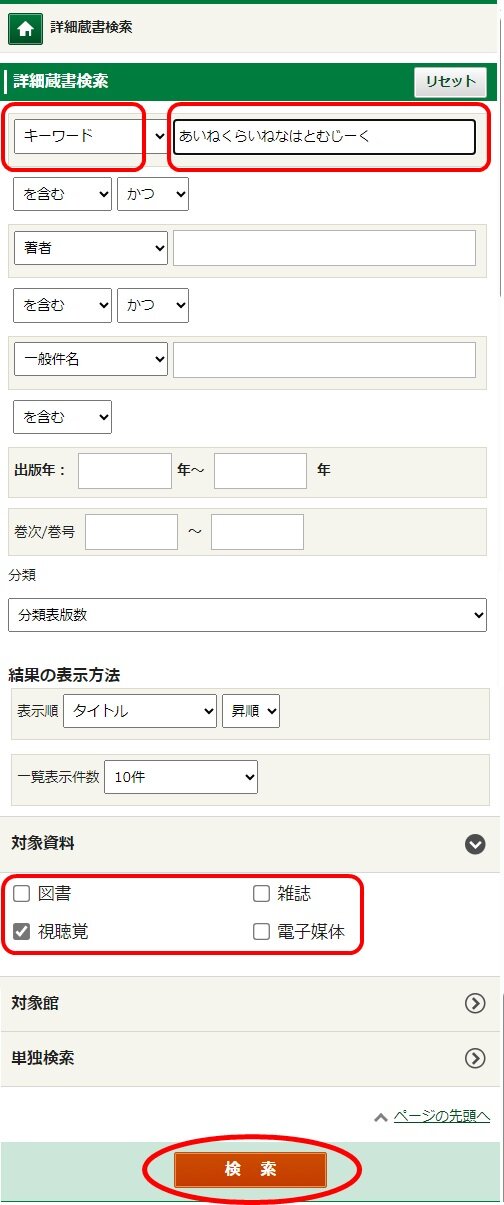
Task: Open the 一般件名 field type dropdown
Action: click(90, 358)
